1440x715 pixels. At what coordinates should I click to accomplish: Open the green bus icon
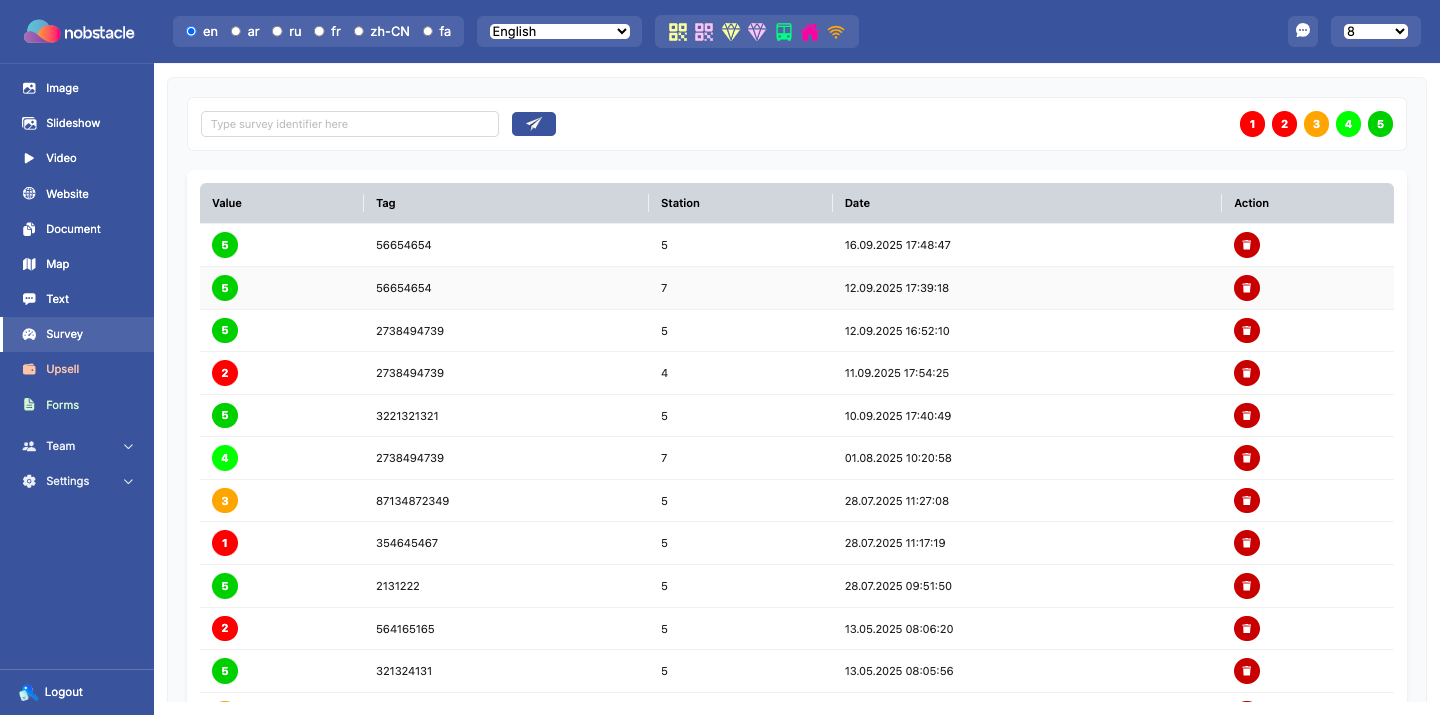point(784,32)
